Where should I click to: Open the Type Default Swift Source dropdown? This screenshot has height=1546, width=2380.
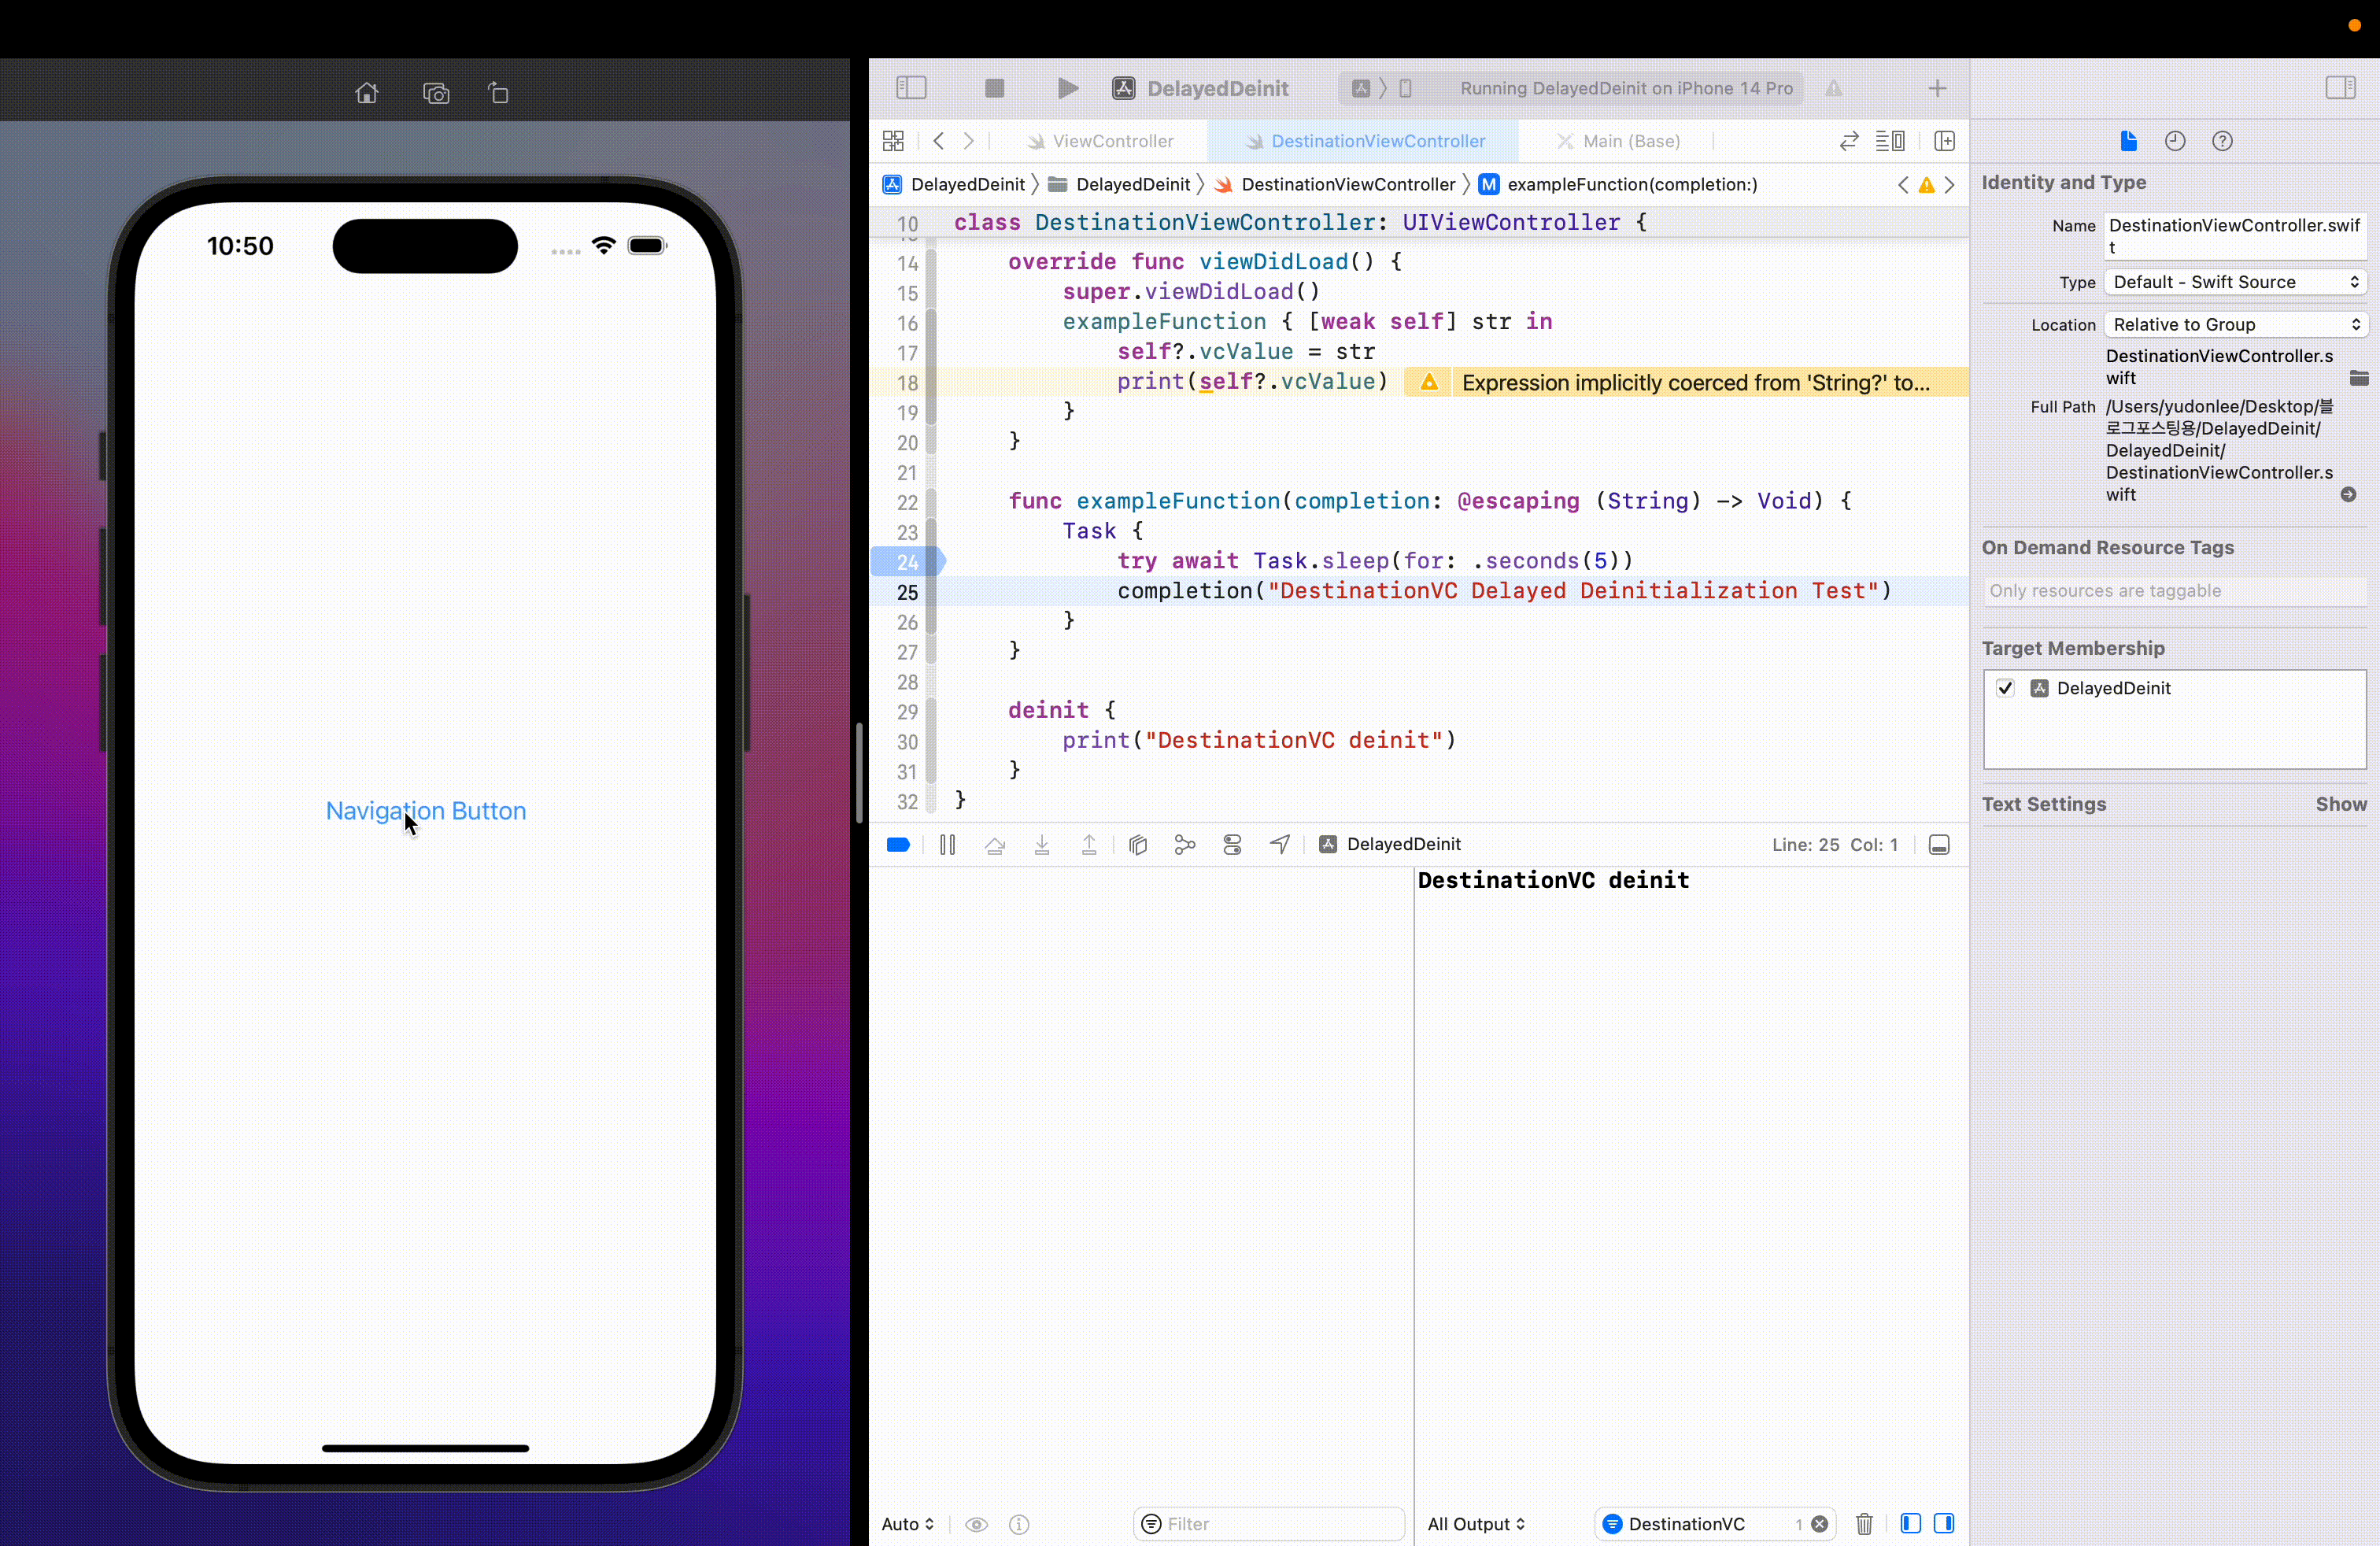click(2234, 282)
